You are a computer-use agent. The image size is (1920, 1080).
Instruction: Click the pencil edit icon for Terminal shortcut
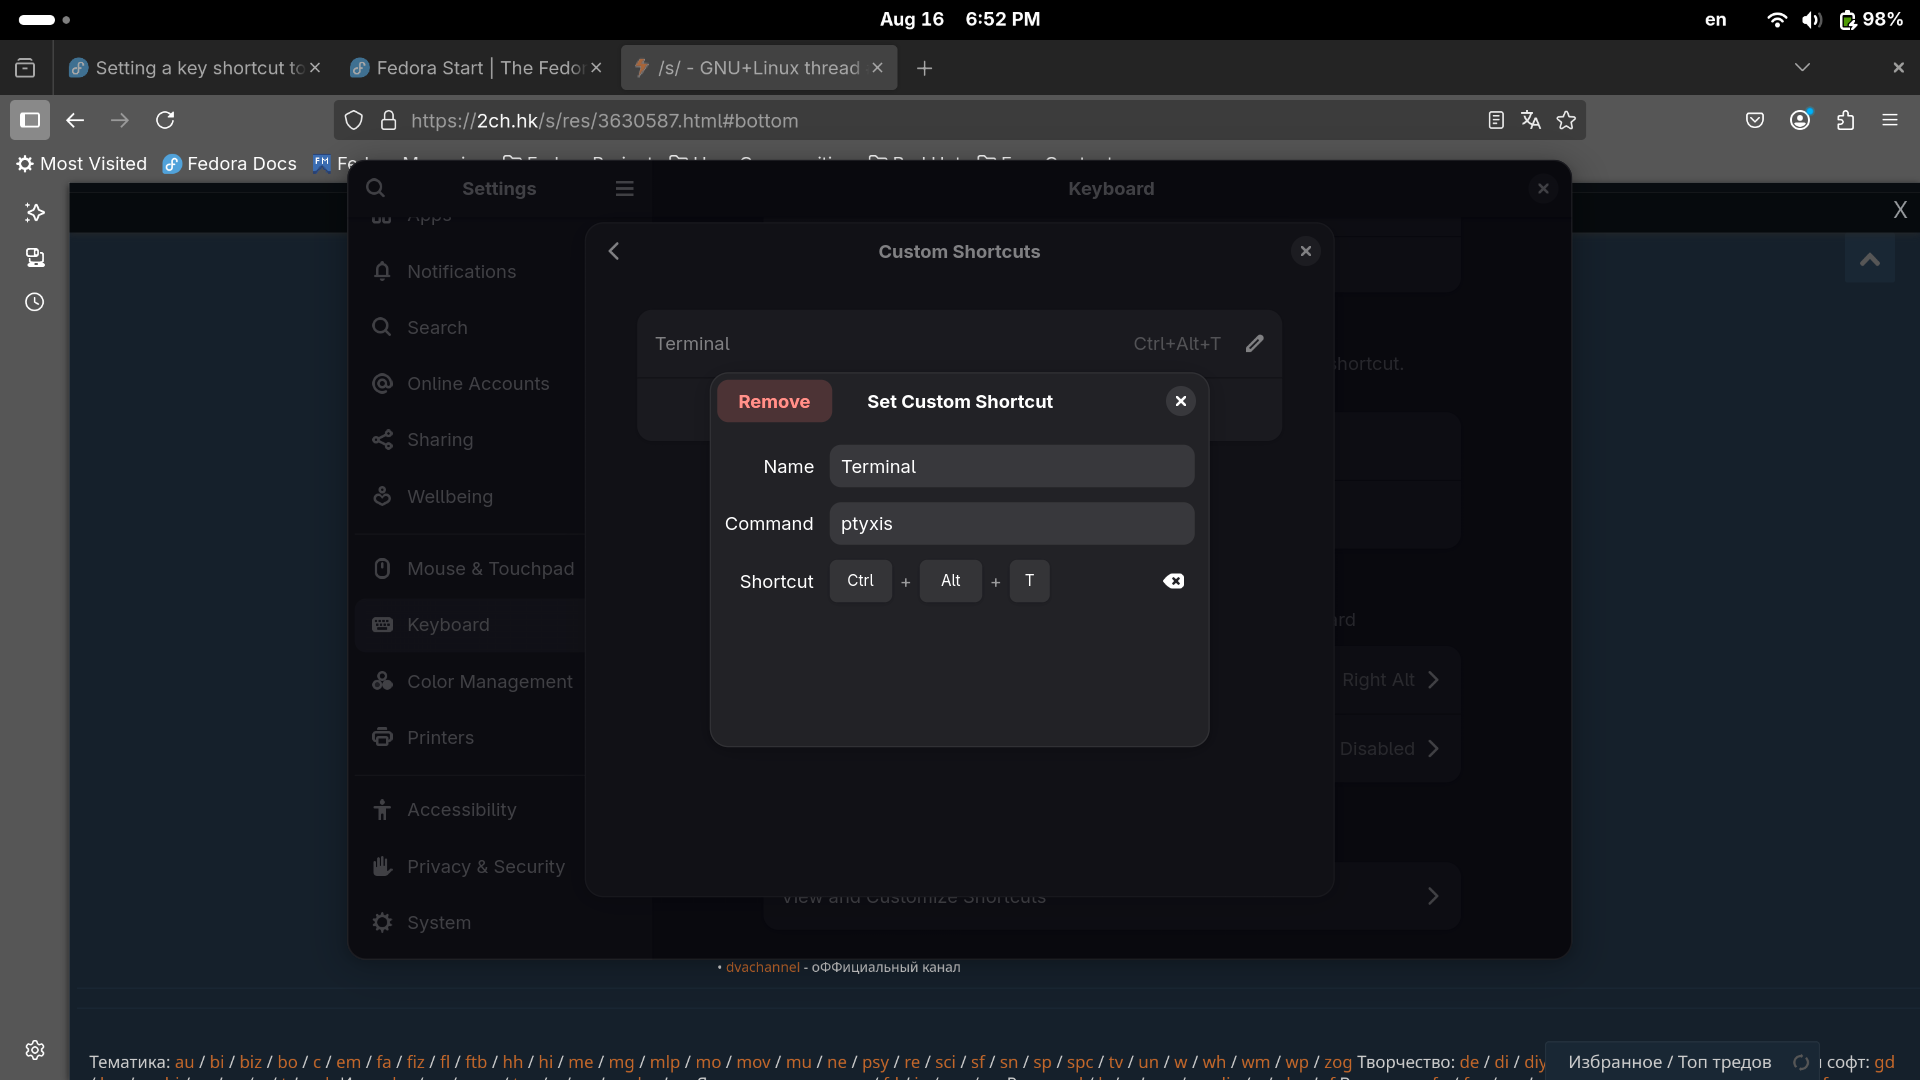click(x=1254, y=344)
